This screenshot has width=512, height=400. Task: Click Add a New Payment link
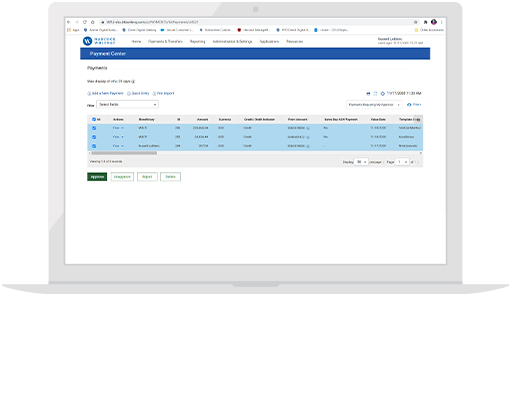(x=105, y=93)
